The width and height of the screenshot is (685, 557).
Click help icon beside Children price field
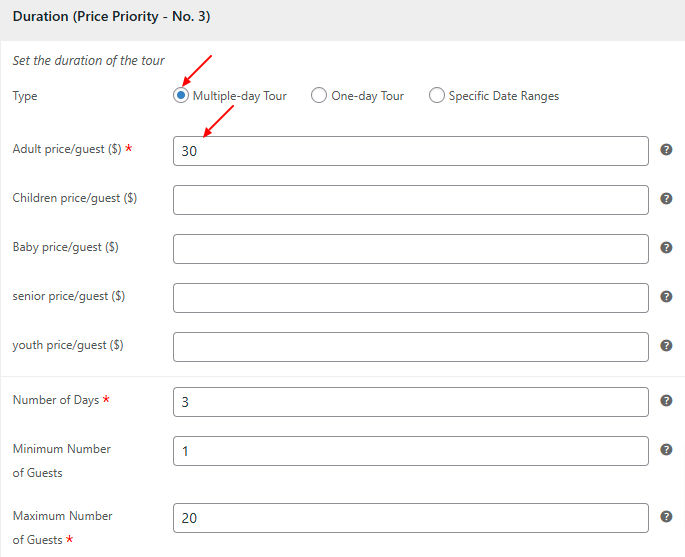click(x=666, y=199)
